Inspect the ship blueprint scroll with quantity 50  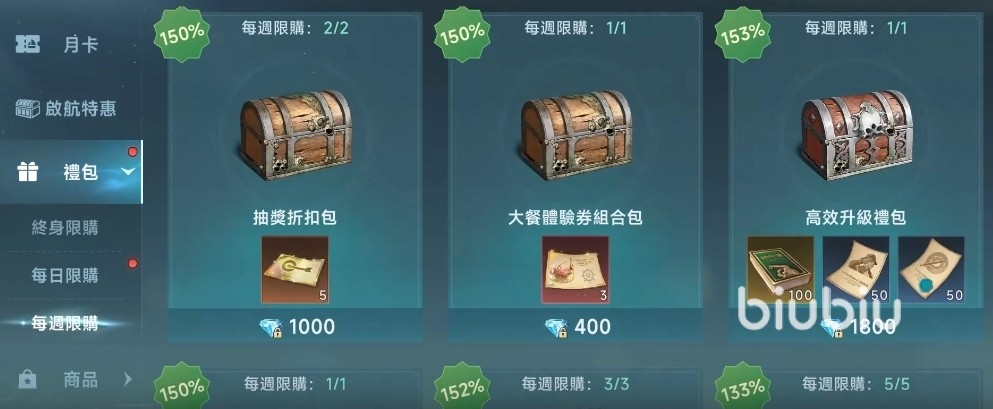point(856,270)
